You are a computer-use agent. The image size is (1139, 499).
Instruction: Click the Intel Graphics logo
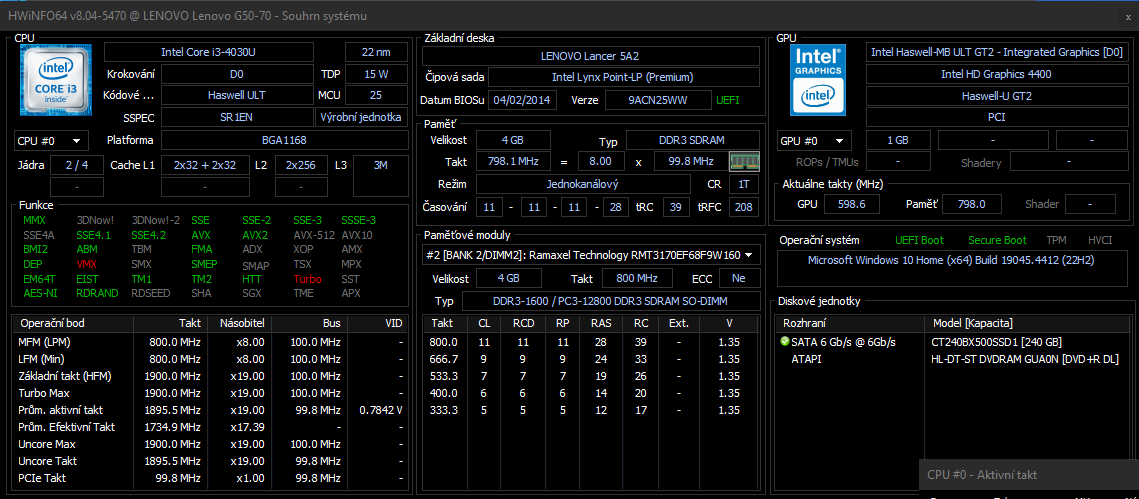(x=820, y=80)
